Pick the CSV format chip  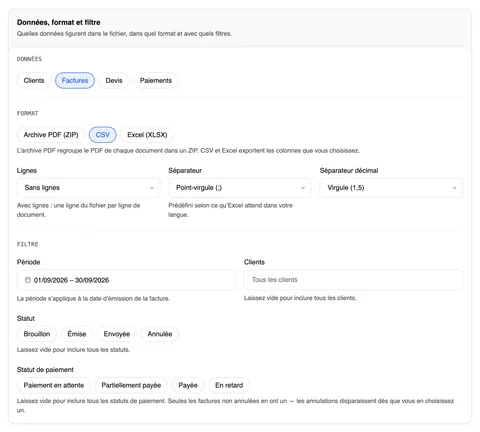pos(102,135)
